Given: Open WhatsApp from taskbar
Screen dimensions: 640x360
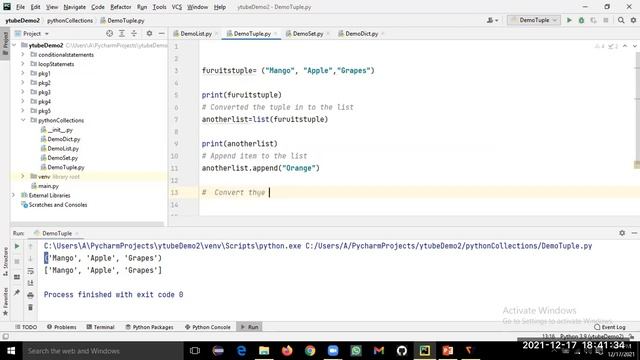Looking at the screenshot, I should pyautogui.click(x=356, y=351).
